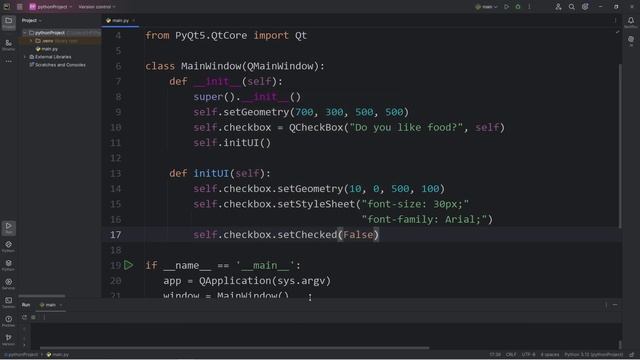The width and height of the screenshot is (640, 360).
Task: Open Code With Me user icon
Action: [558, 7]
